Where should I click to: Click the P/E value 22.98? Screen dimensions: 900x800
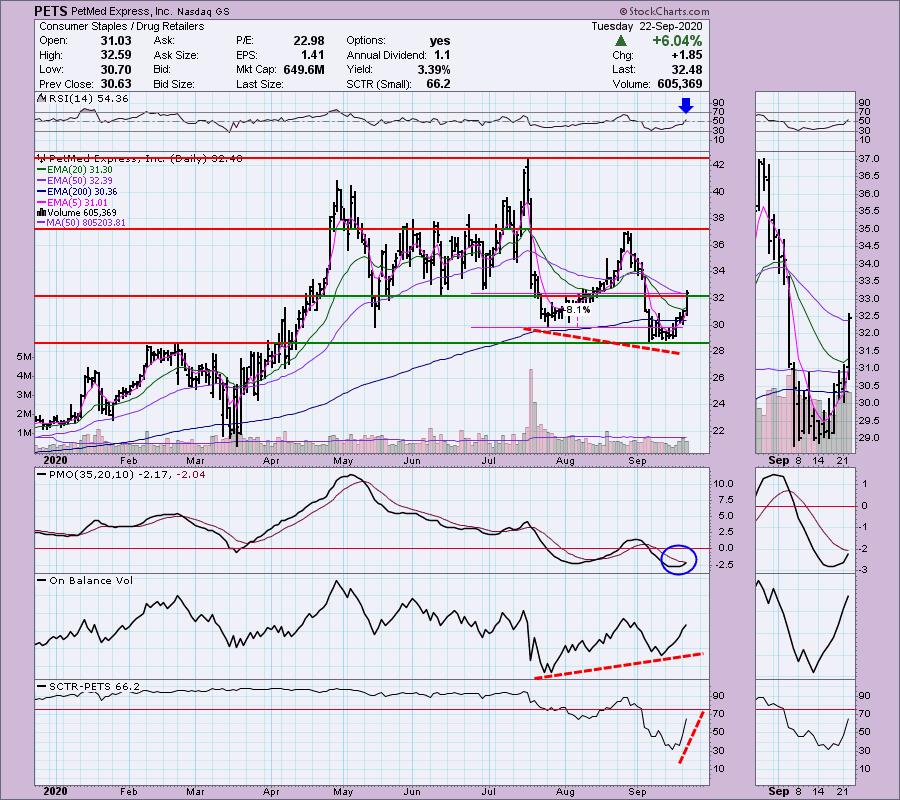coord(309,41)
